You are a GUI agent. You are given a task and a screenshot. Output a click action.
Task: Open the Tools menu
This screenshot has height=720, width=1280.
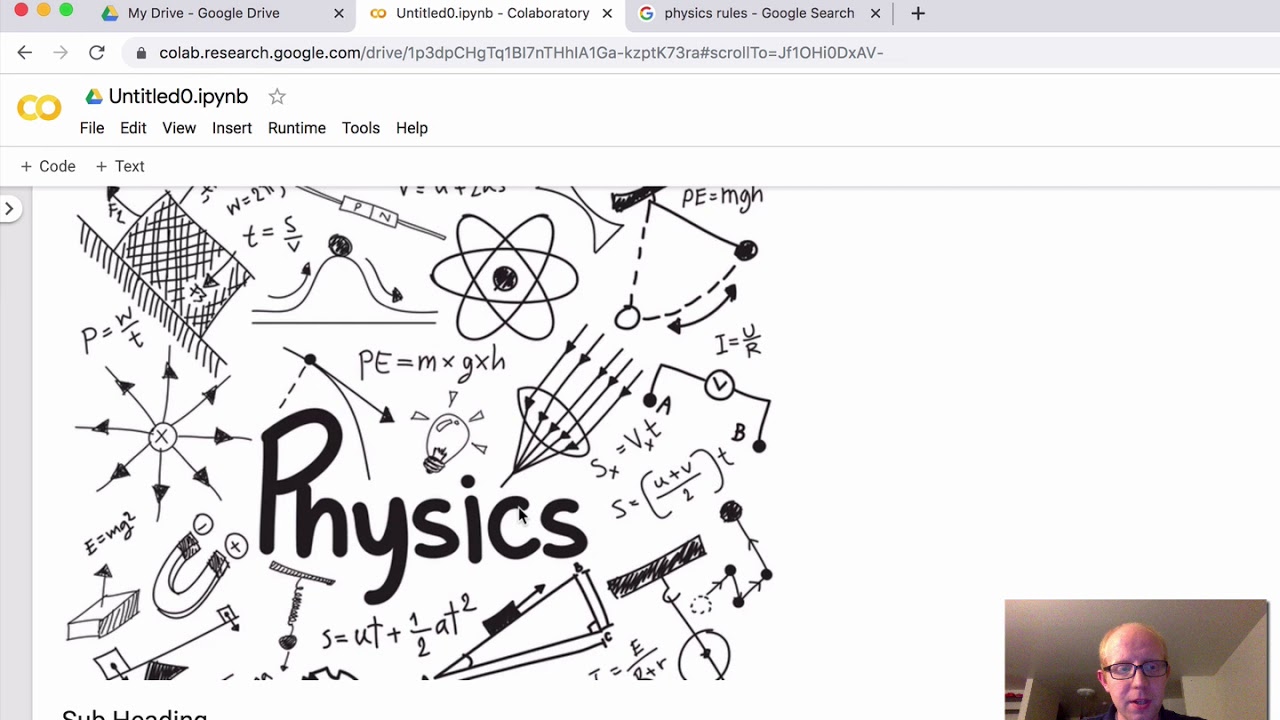[361, 128]
